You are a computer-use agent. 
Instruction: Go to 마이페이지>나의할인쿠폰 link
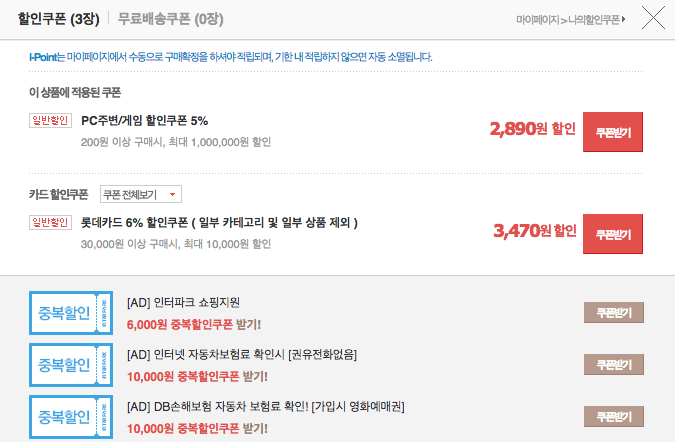(571, 19)
